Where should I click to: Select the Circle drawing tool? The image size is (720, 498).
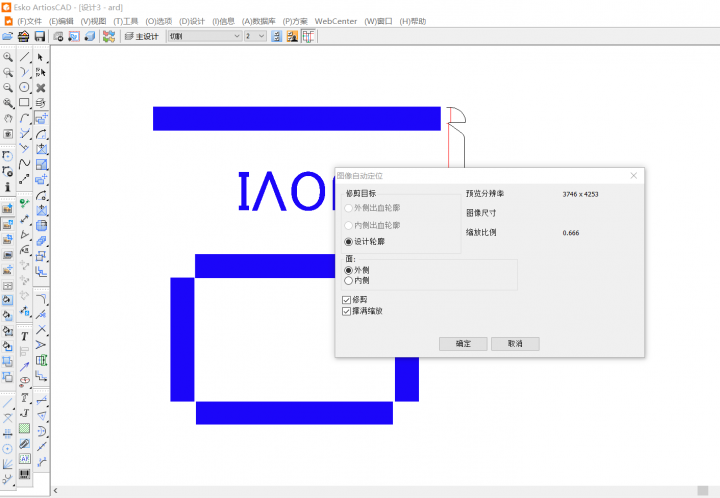[25, 87]
